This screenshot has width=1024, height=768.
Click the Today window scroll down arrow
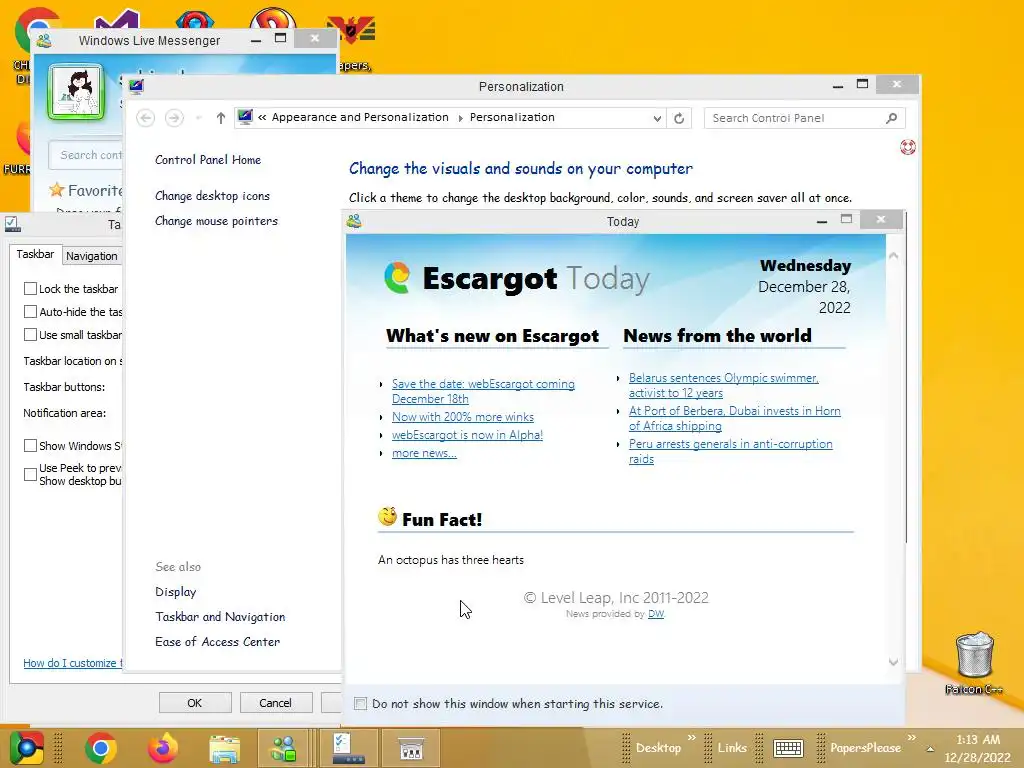pyautogui.click(x=893, y=662)
